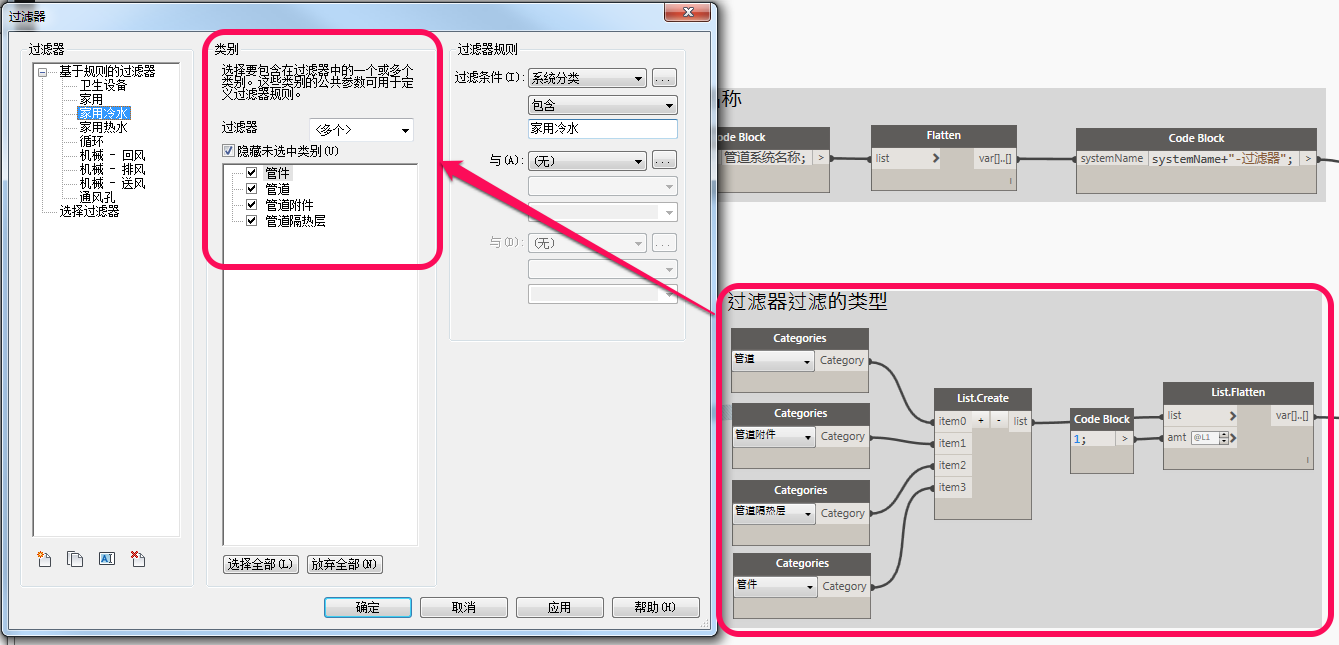Select 家用 filter in tree
This screenshot has width=1339, height=645.
(91, 99)
